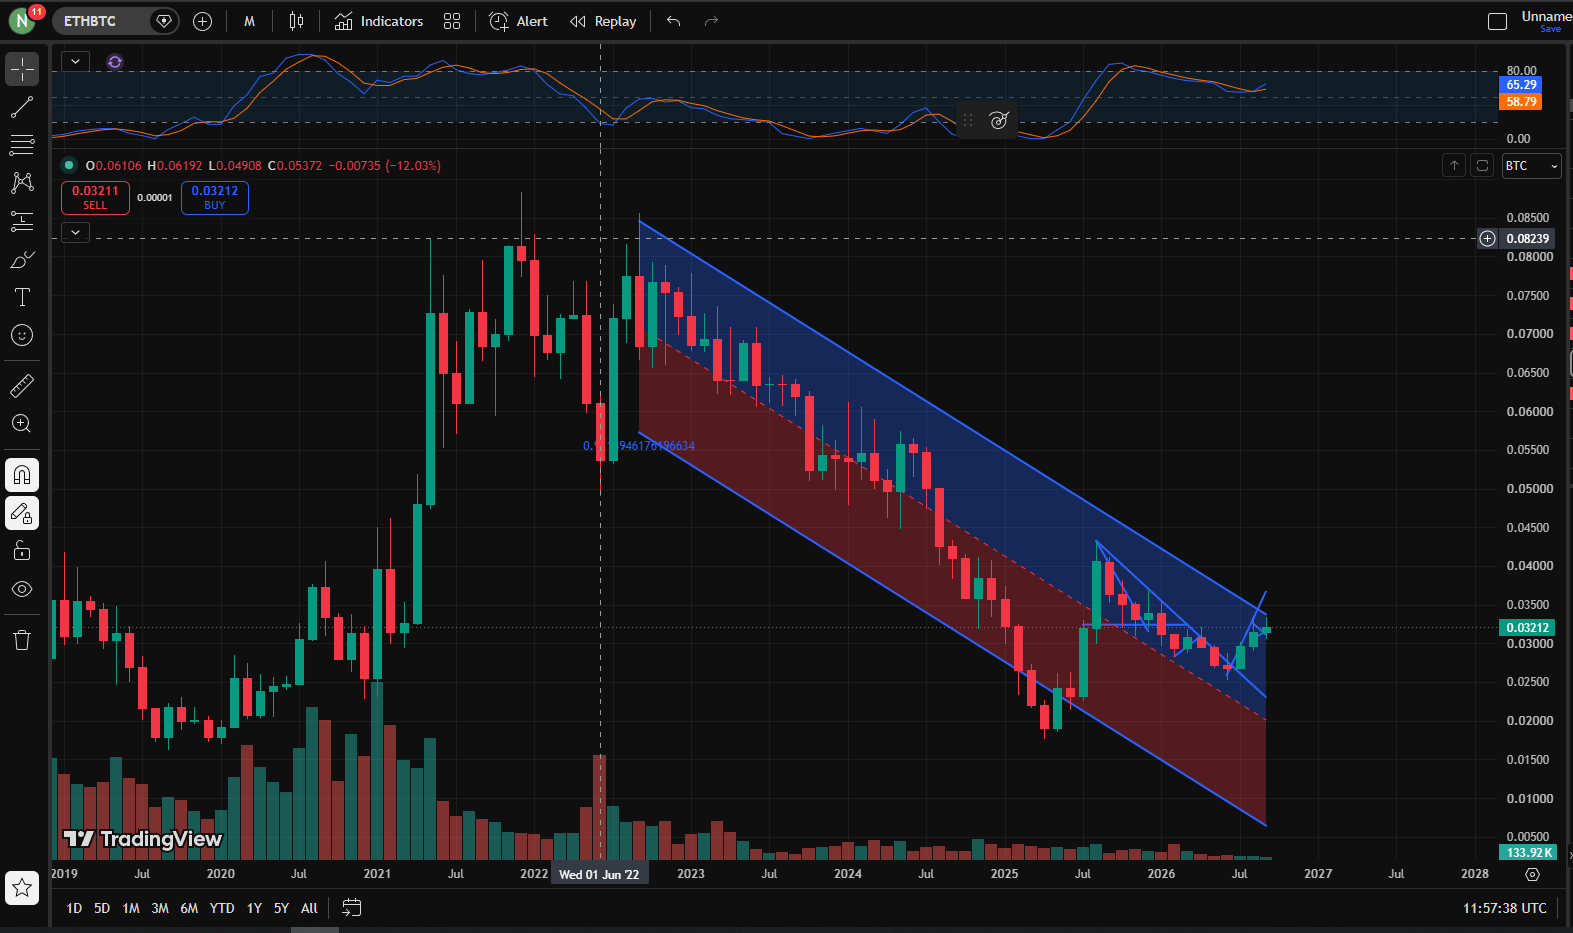Switch to the 1Y time range
This screenshot has height=933, width=1573.
click(254, 908)
